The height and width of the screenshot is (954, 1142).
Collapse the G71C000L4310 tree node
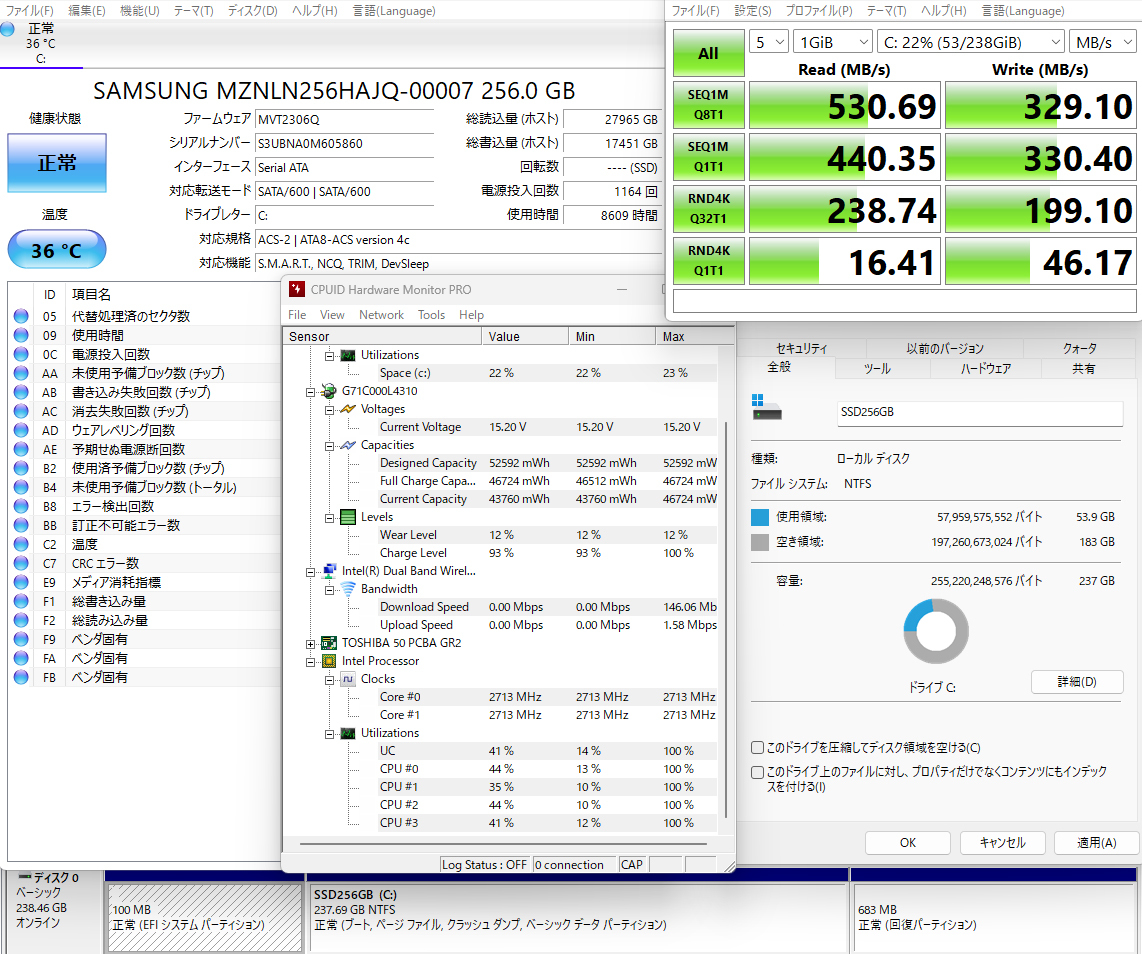click(x=310, y=392)
